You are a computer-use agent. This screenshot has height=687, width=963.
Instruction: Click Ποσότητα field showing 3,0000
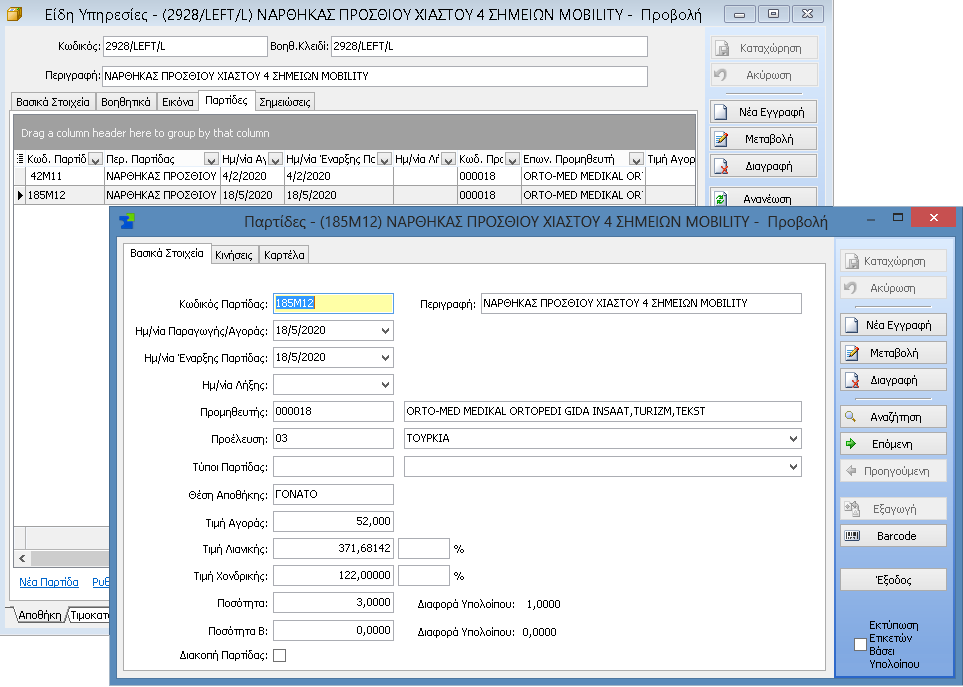pyautogui.click(x=333, y=602)
